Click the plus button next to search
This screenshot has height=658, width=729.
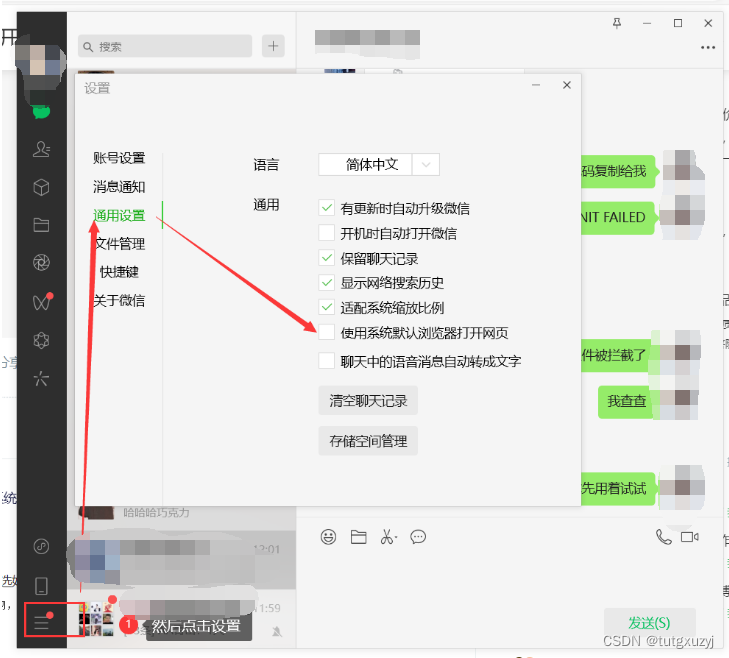[x=273, y=46]
